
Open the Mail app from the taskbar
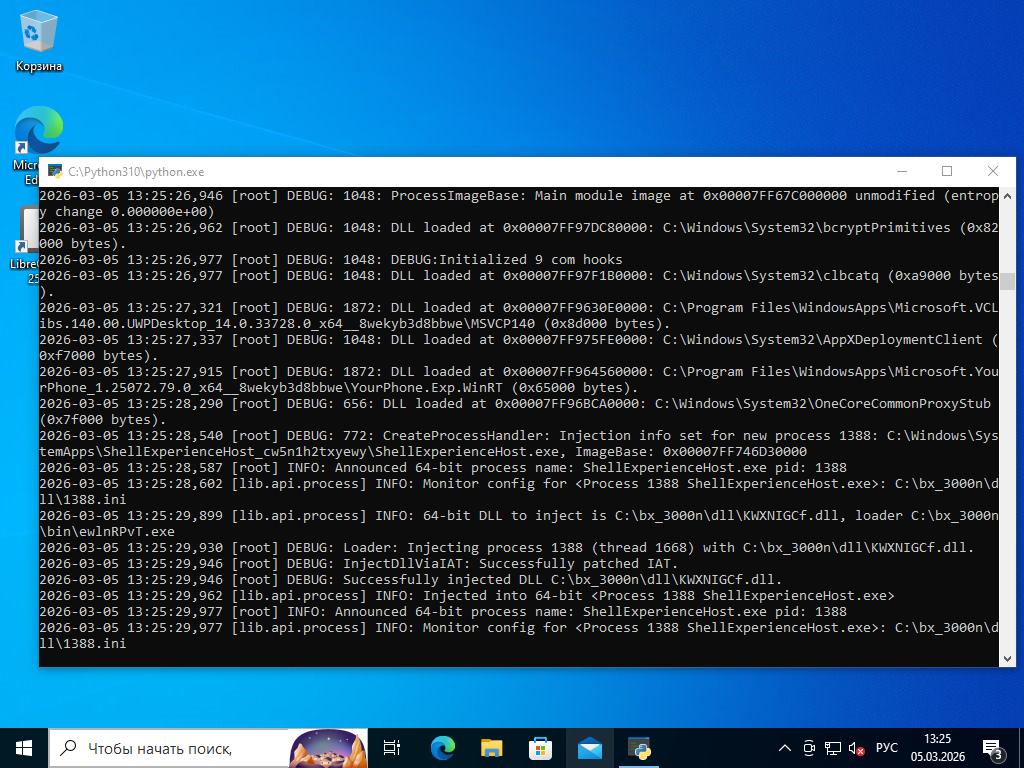tap(589, 748)
